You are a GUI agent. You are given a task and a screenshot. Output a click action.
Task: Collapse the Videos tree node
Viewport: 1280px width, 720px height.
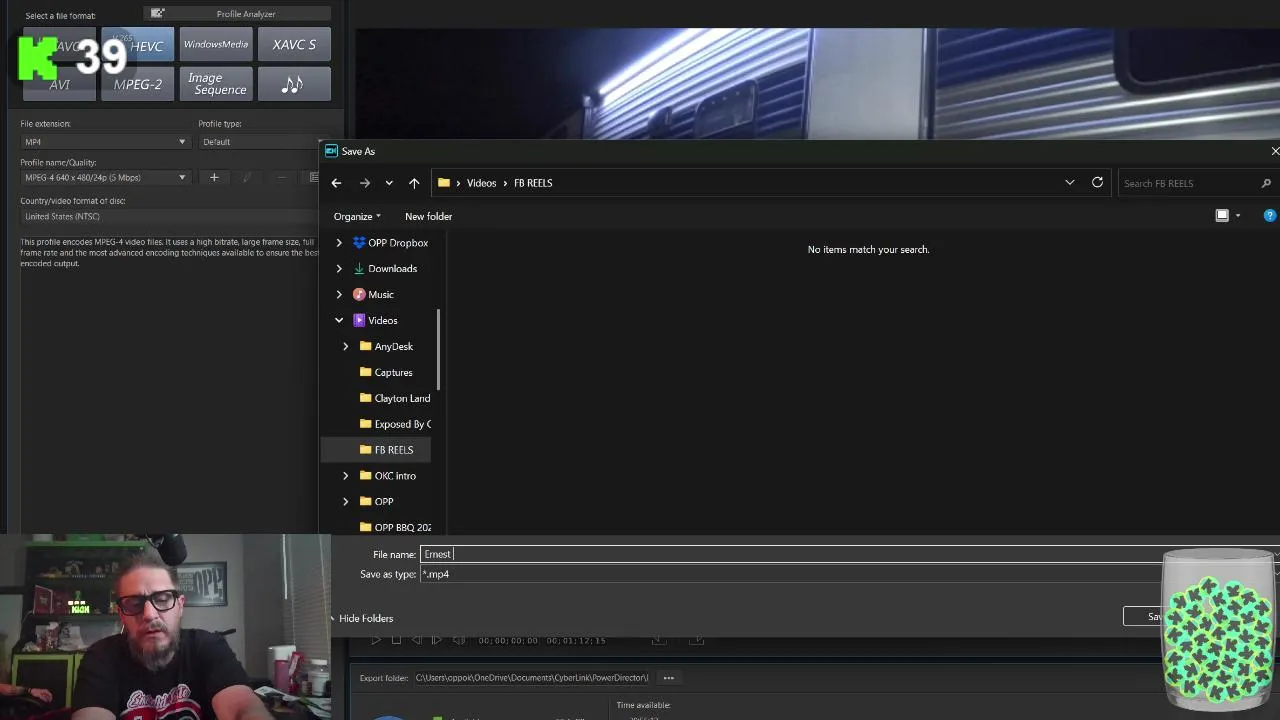339,321
